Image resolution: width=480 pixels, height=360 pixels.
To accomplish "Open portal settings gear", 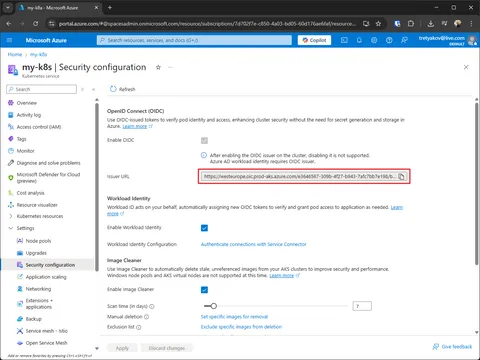I will click(x=374, y=40).
